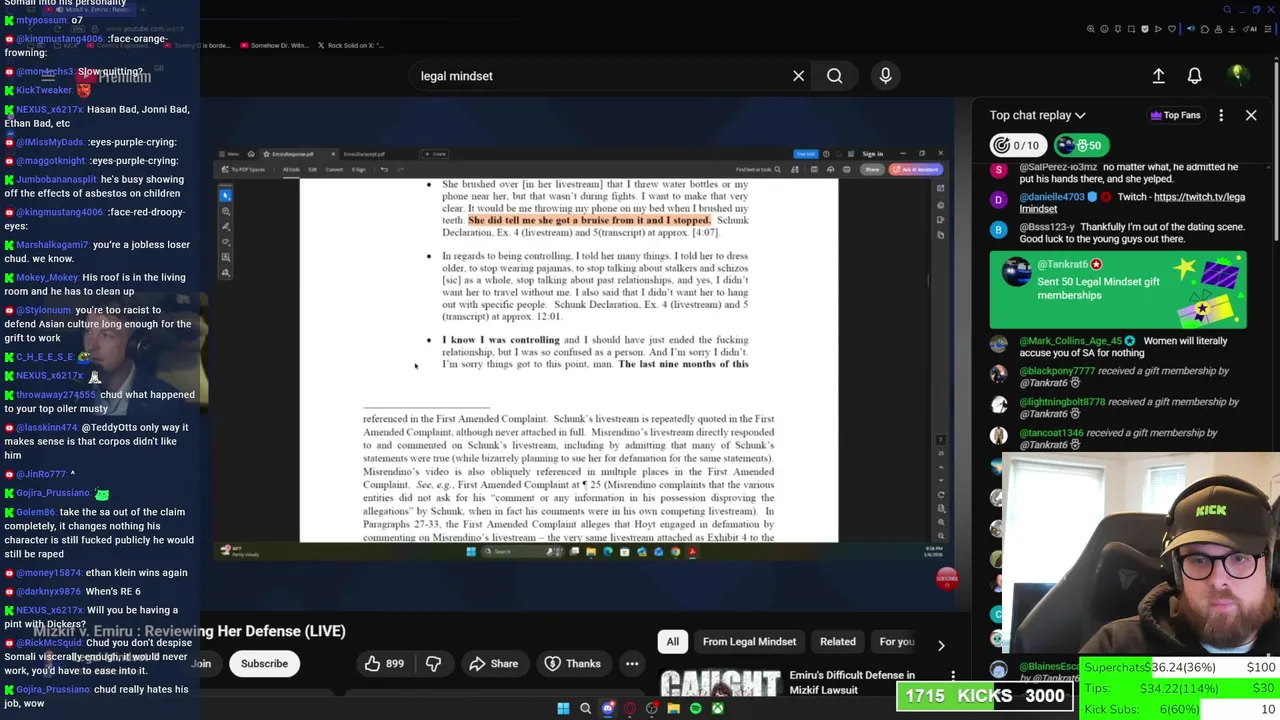Open All tools in Acrobat
This screenshot has width=1280, height=720.
coord(291,169)
